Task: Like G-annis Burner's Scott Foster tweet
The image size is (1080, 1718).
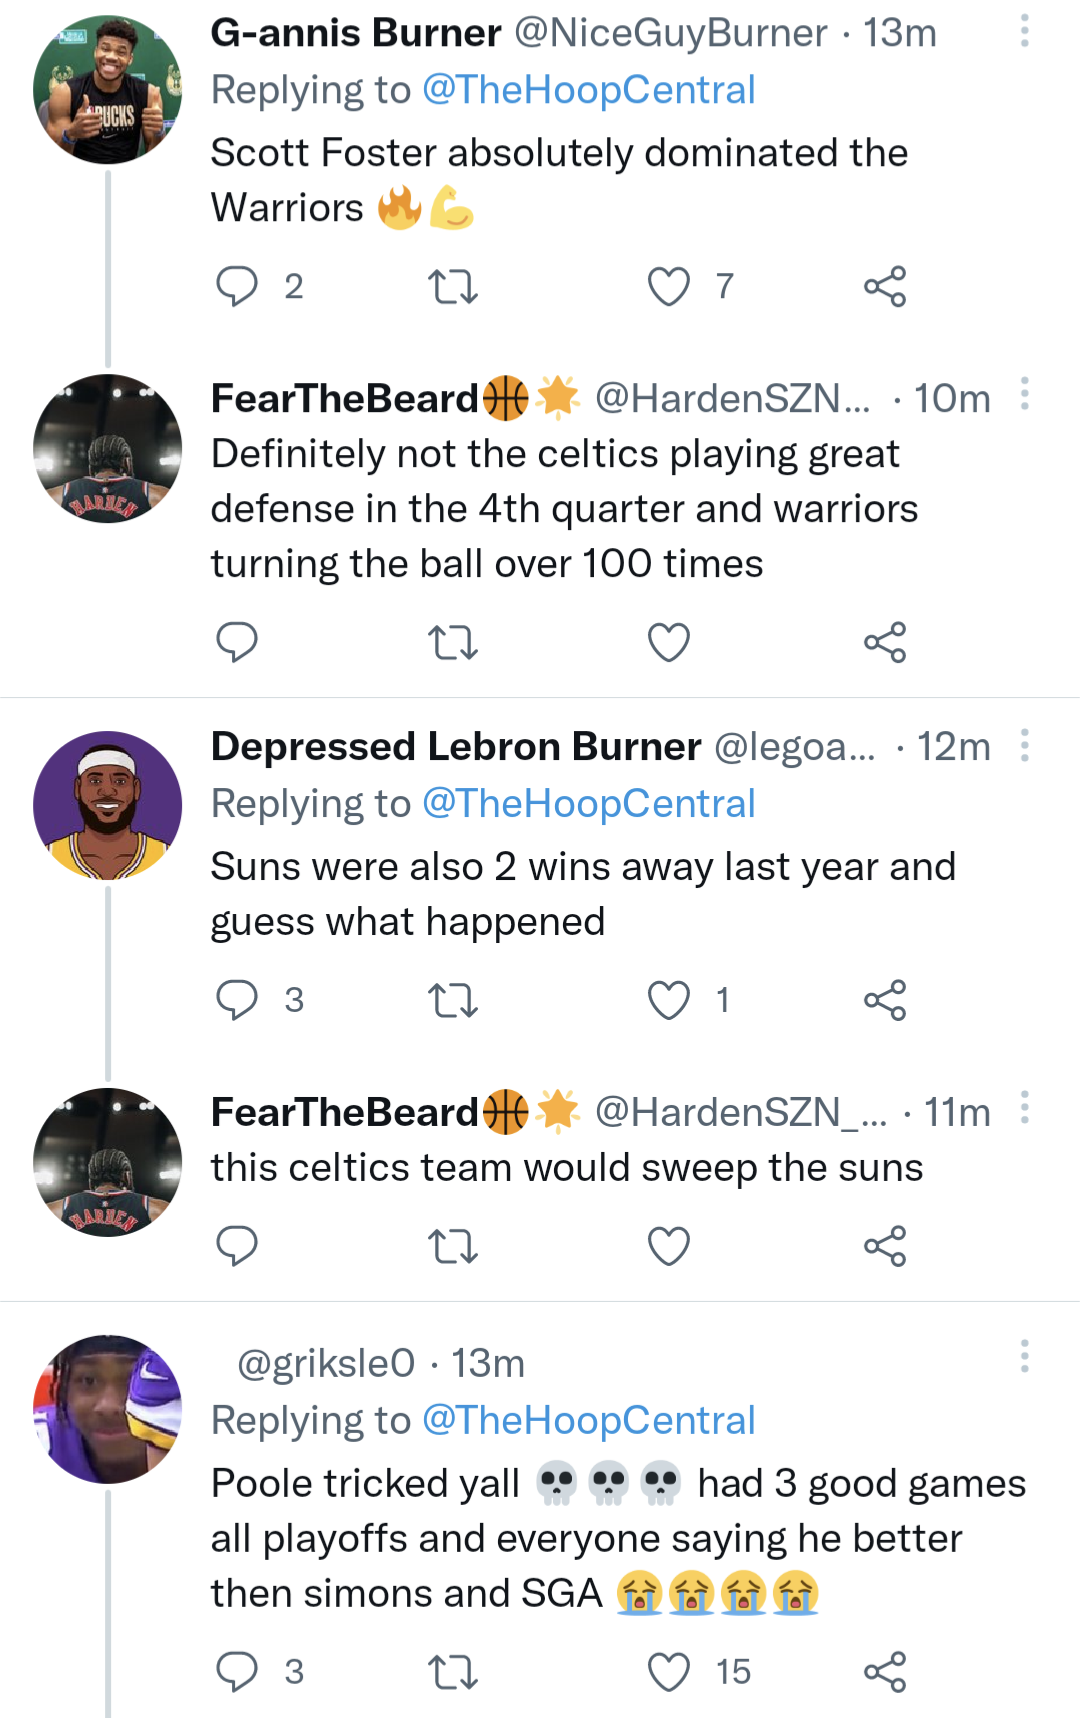Action: point(668,286)
